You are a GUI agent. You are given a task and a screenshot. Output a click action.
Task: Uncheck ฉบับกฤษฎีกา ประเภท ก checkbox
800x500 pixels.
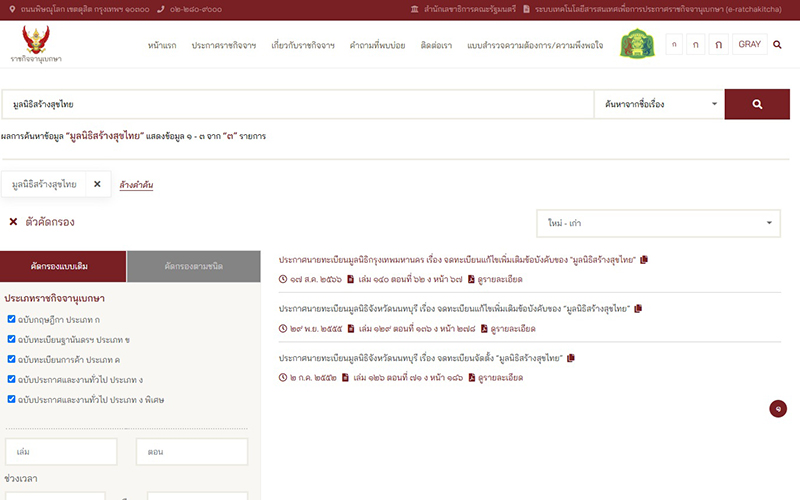click(x=11, y=319)
